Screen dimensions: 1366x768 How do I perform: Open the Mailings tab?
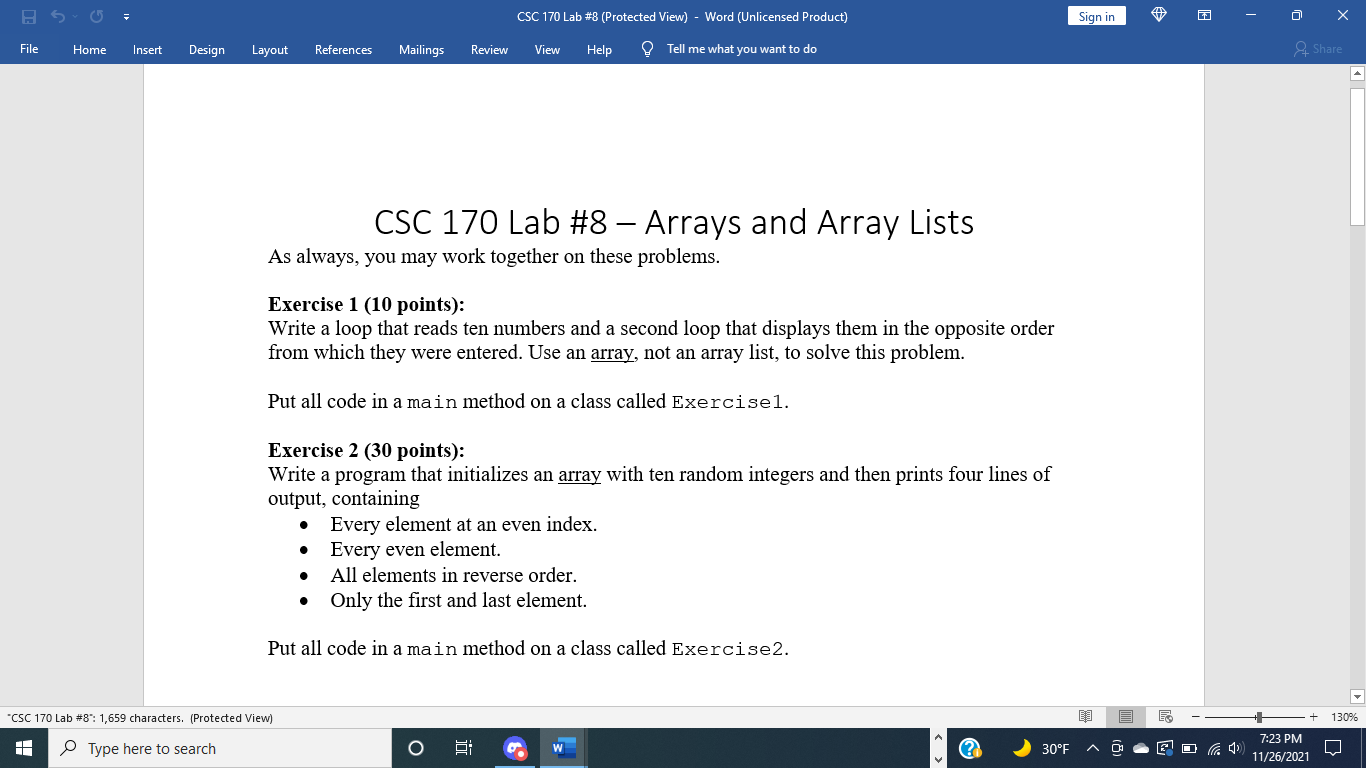click(421, 49)
